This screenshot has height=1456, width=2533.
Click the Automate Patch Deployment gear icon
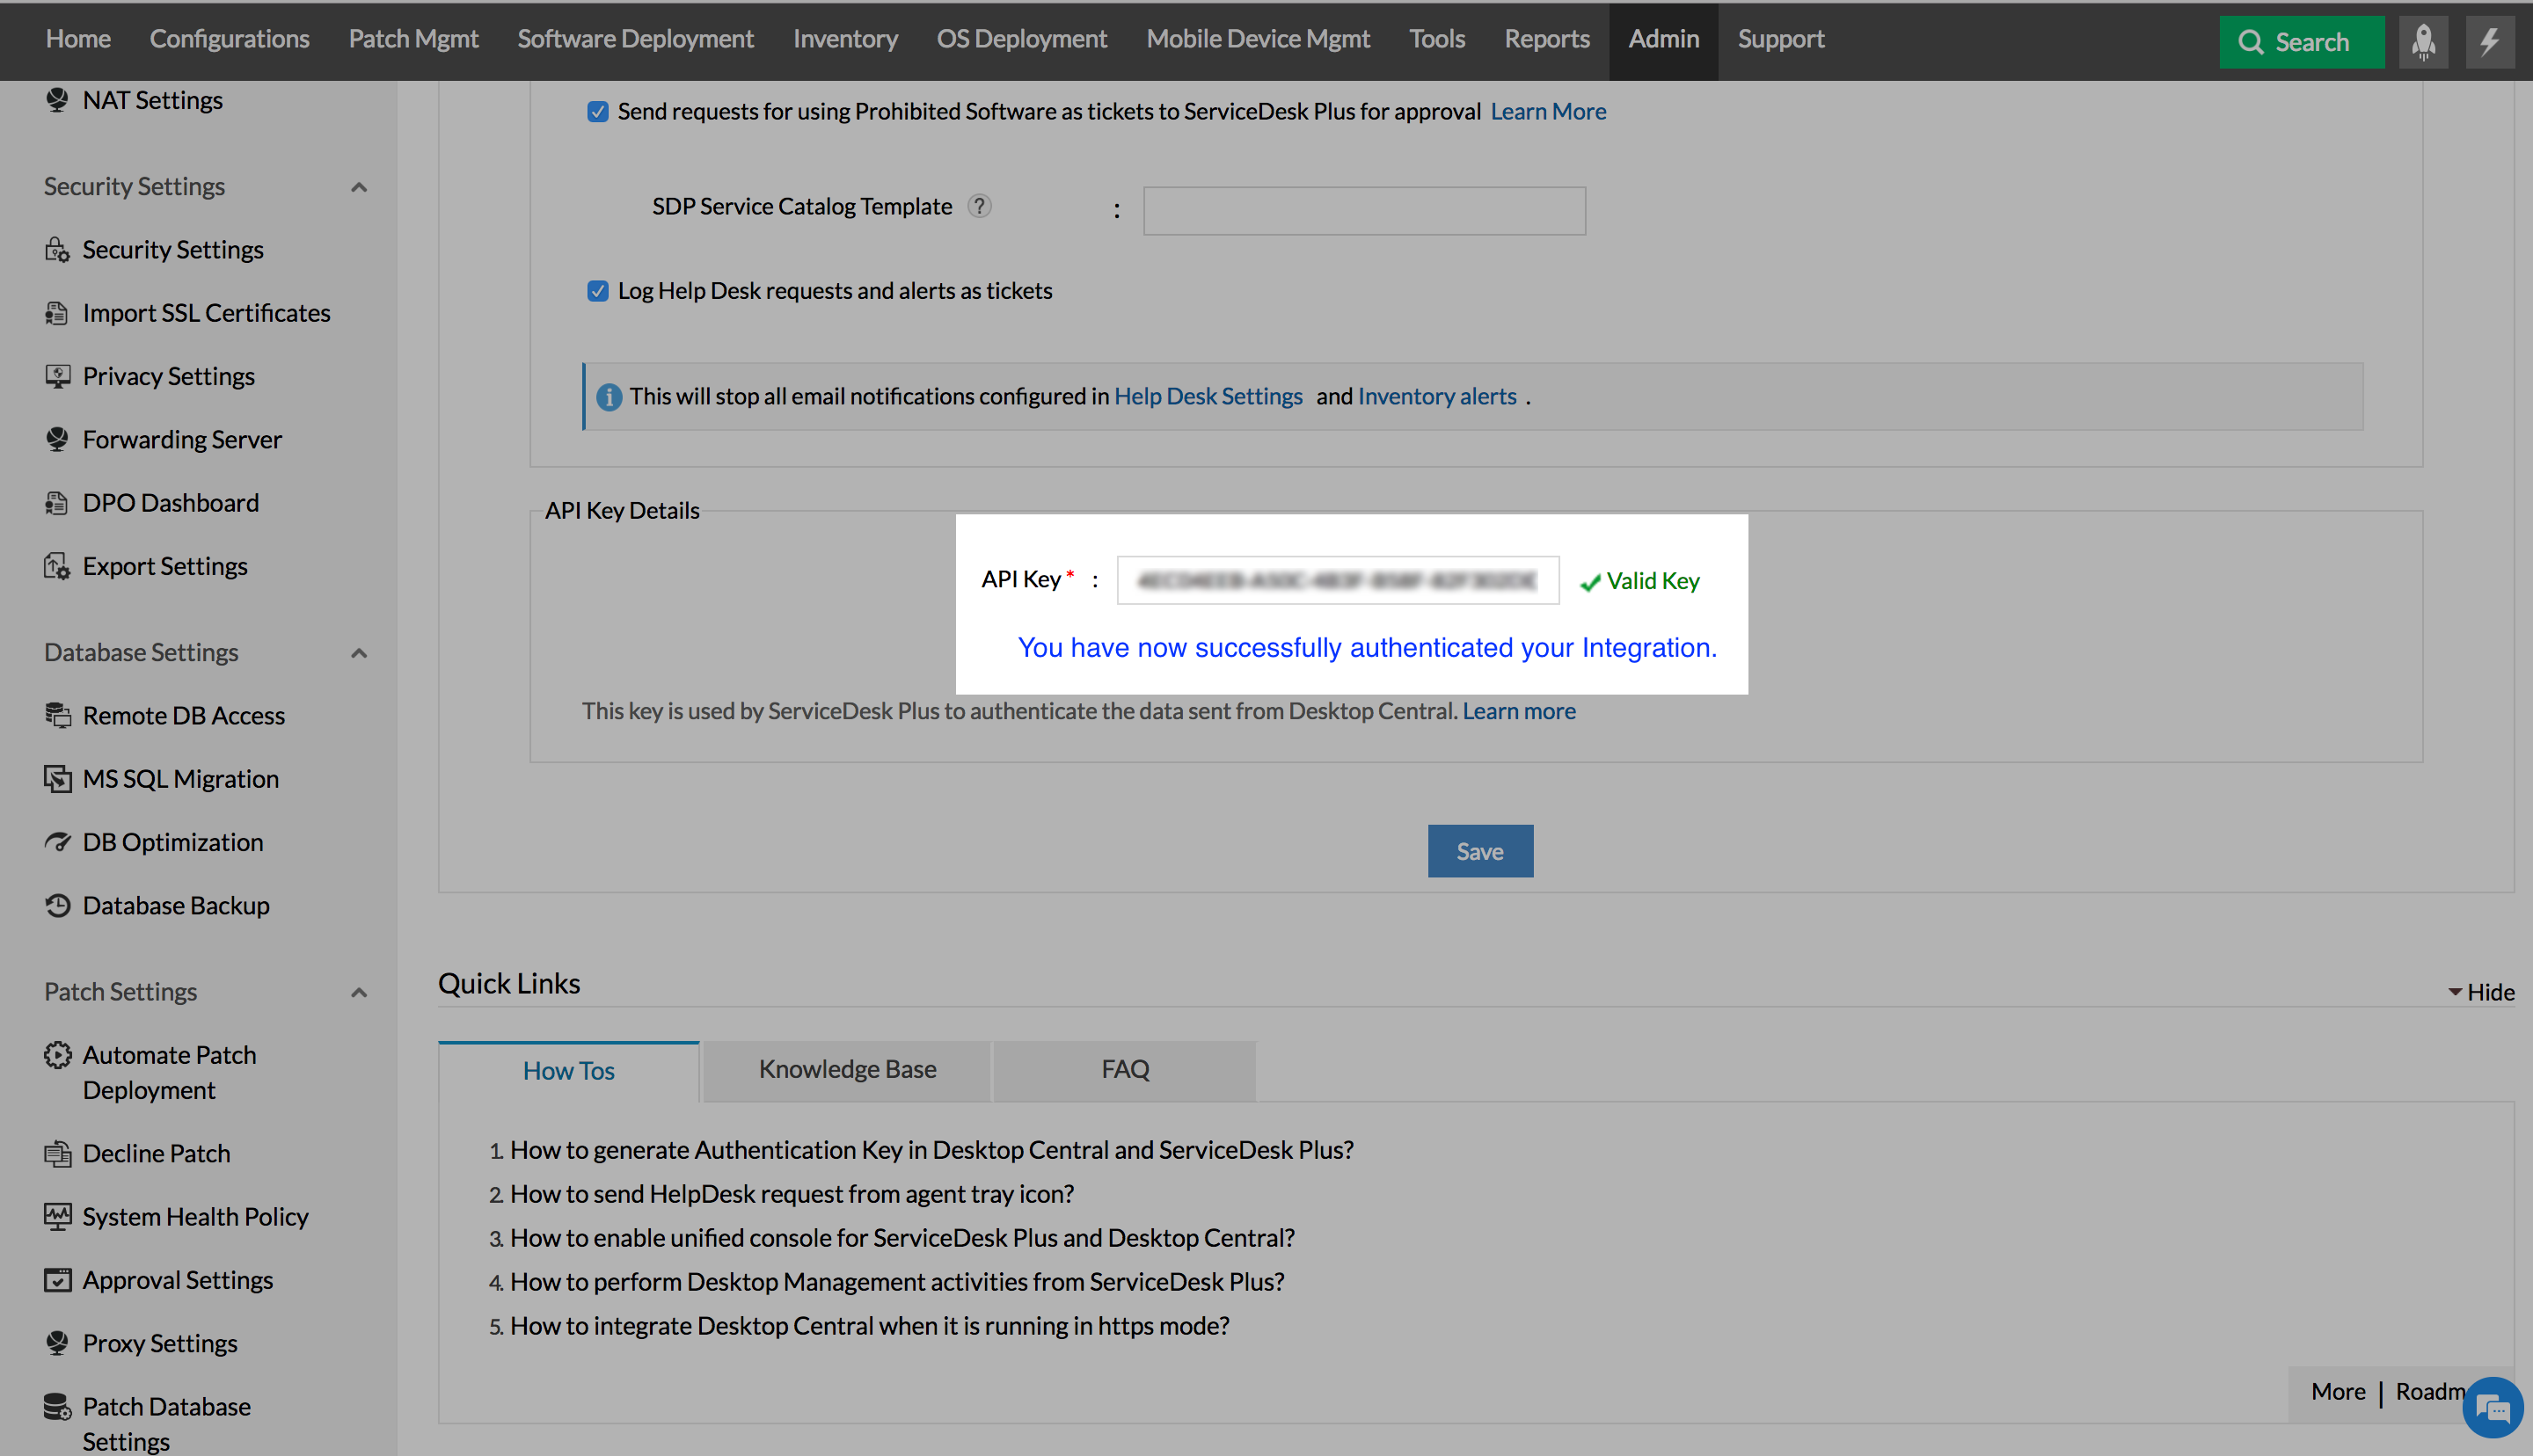pos(57,1055)
